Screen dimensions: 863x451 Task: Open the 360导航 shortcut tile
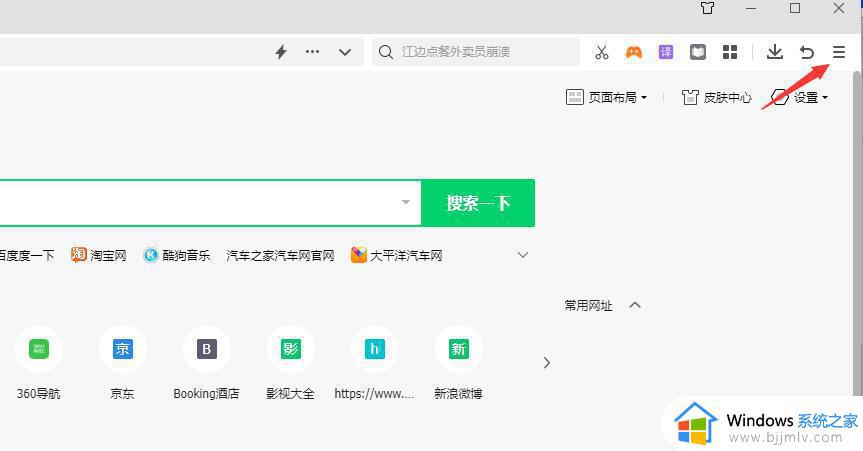click(39, 363)
